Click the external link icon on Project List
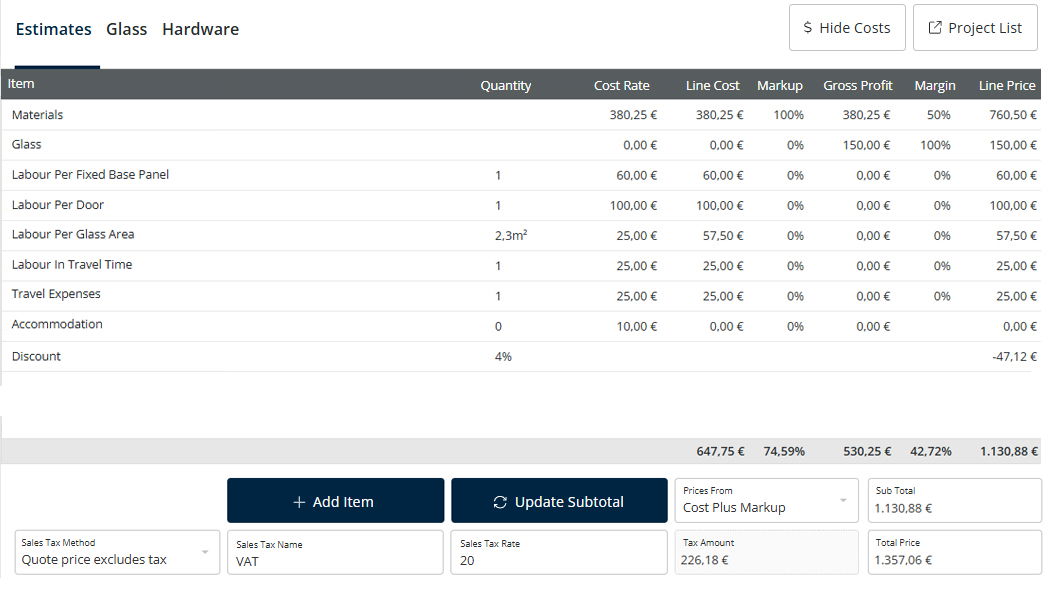 (935, 28)
